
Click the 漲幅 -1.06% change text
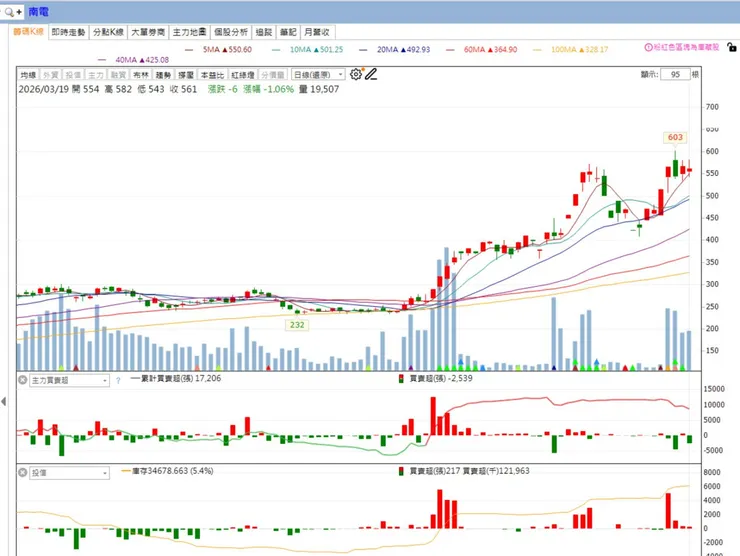coord(269,89)
